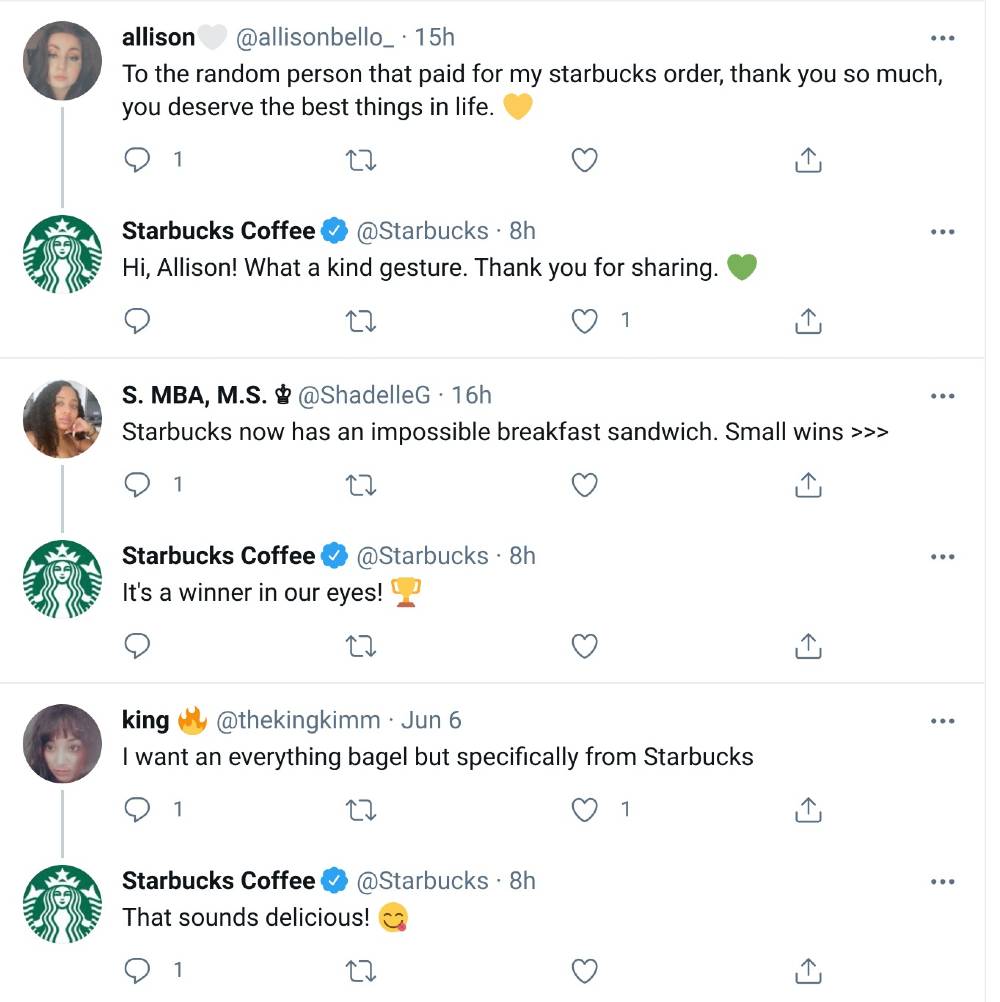Viewport: 1000px width, 1002px height.
Task: Retweet the impossible breakfast sandwich tweet
Action: [360, 484]
